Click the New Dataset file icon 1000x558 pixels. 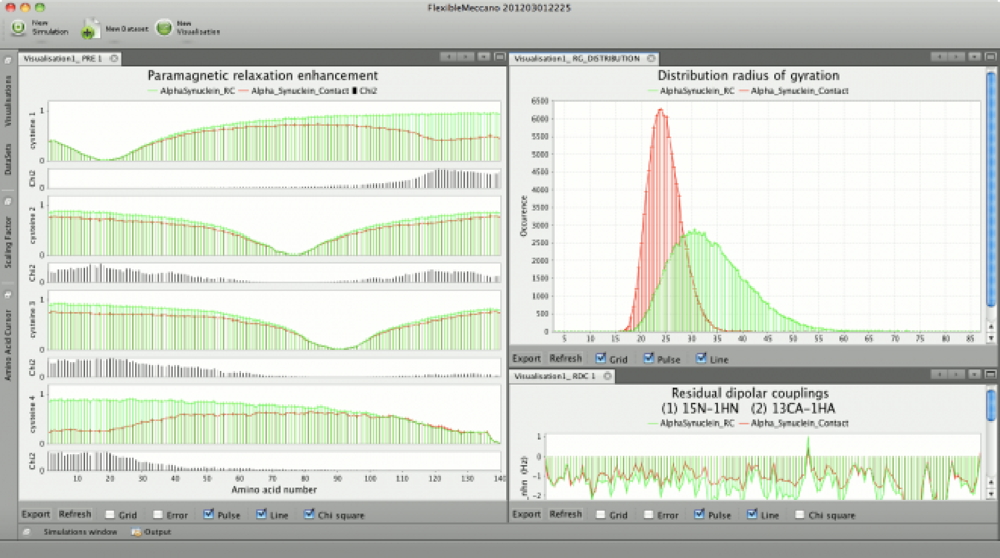88,29
